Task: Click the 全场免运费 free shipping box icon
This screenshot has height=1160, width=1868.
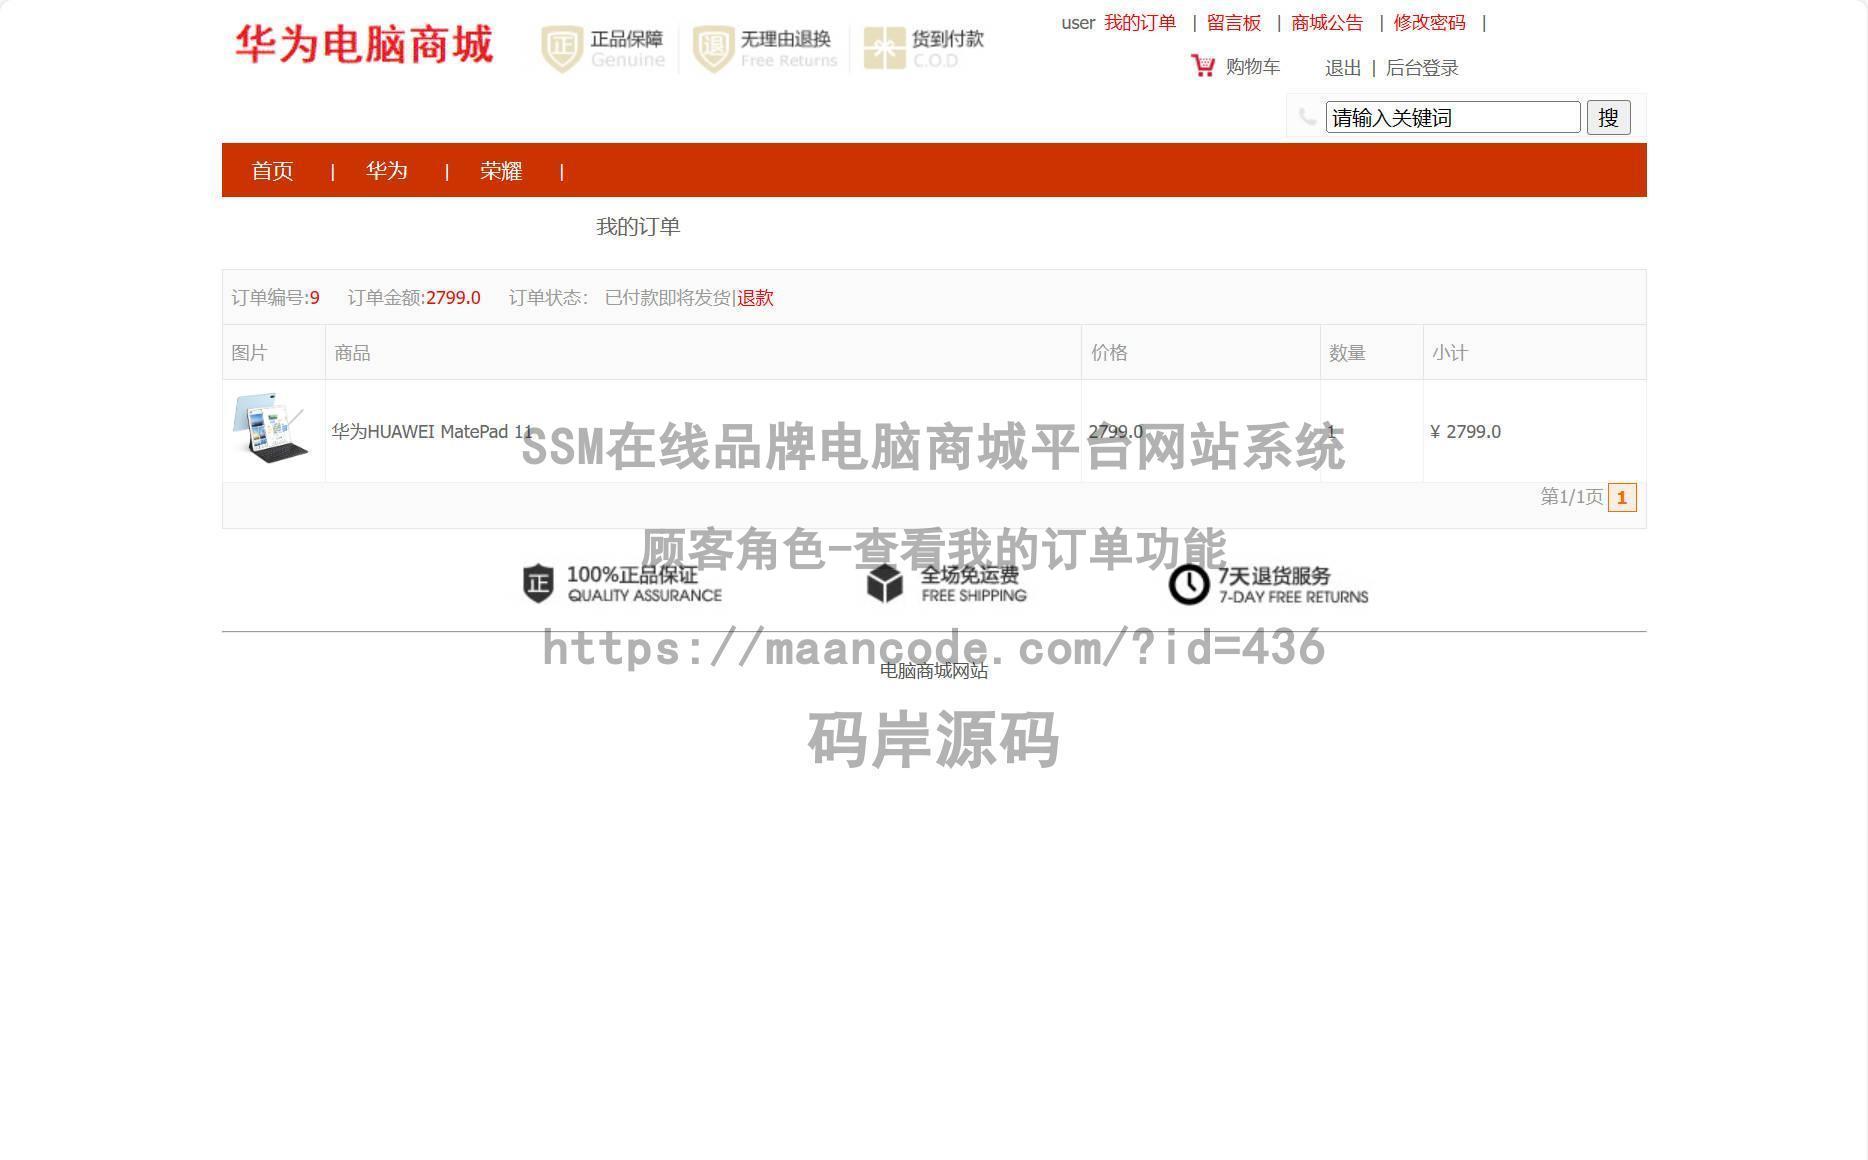Action: click(885, 584)
